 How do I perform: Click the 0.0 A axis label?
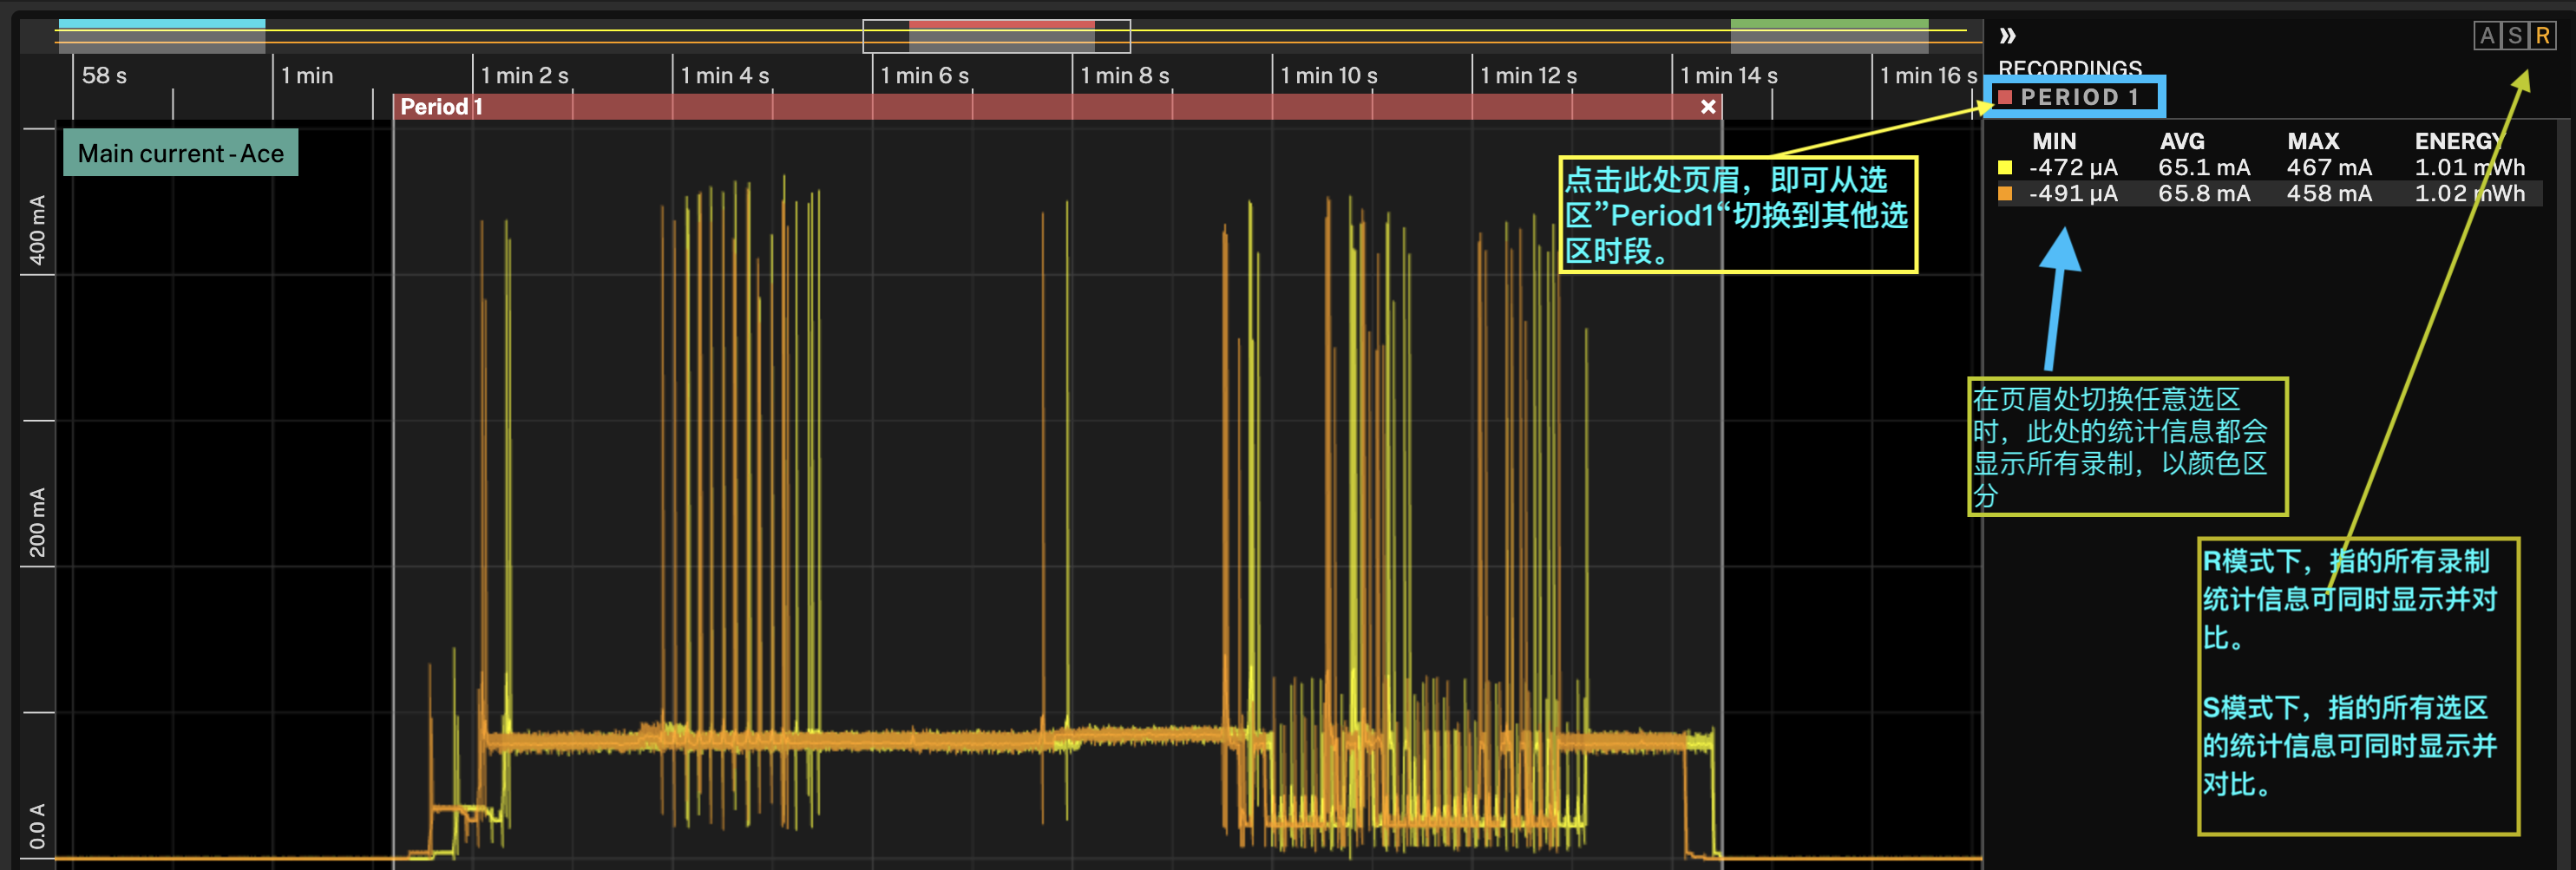point(37,826)
